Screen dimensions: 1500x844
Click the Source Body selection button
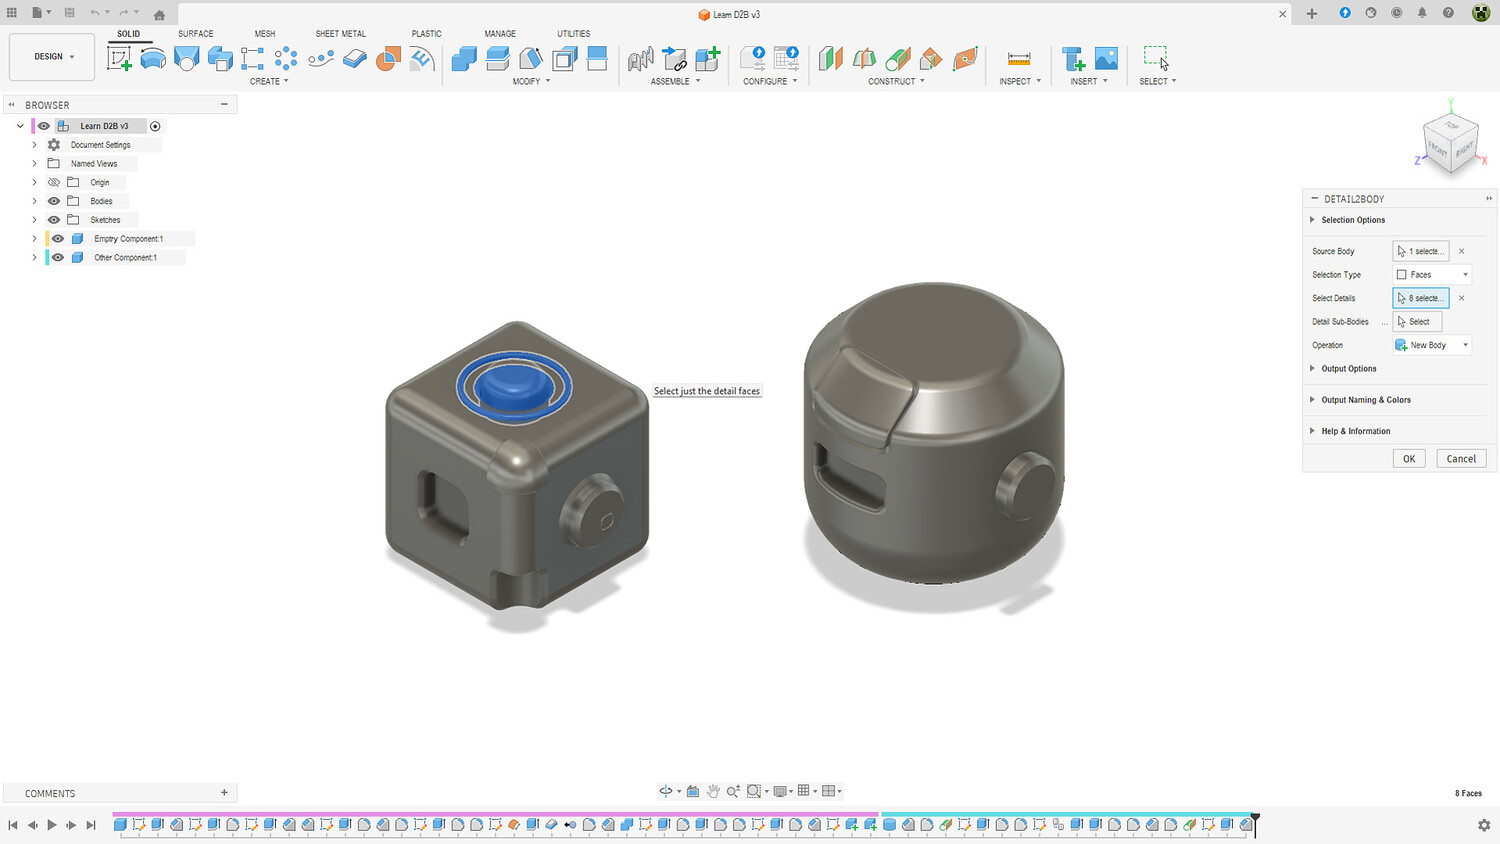pos(1421,251)
